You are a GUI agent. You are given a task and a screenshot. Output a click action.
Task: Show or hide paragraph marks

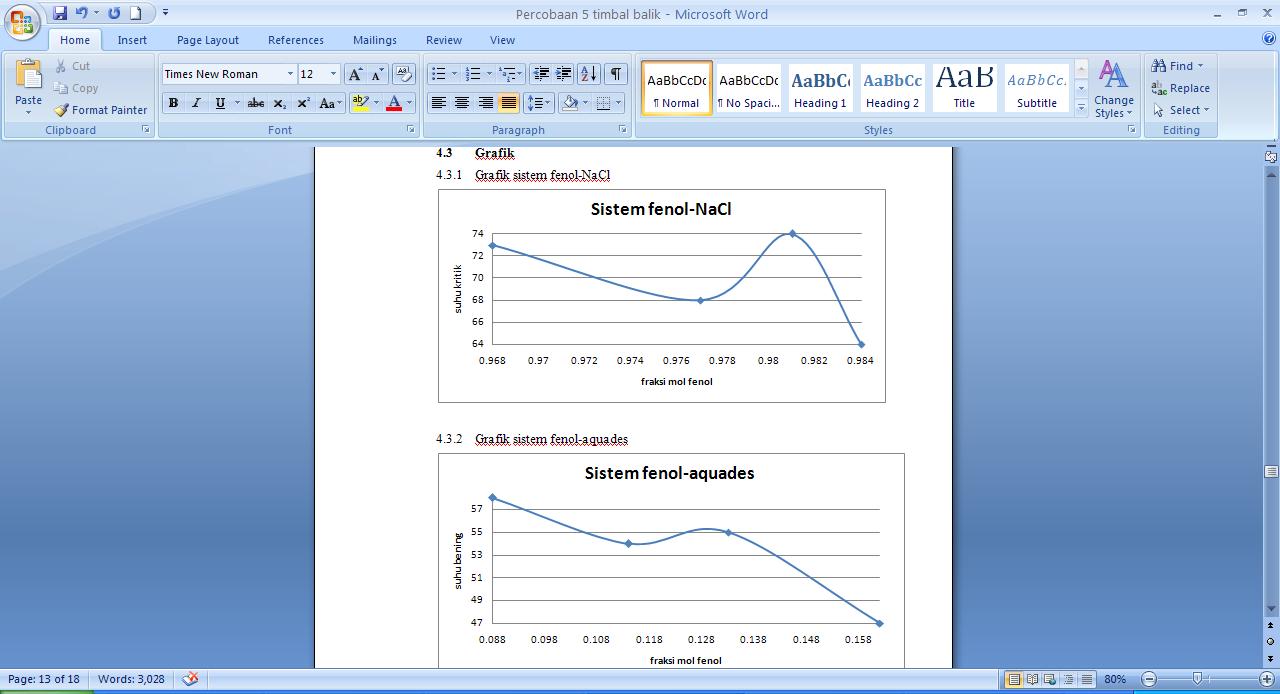pos(616,74)
